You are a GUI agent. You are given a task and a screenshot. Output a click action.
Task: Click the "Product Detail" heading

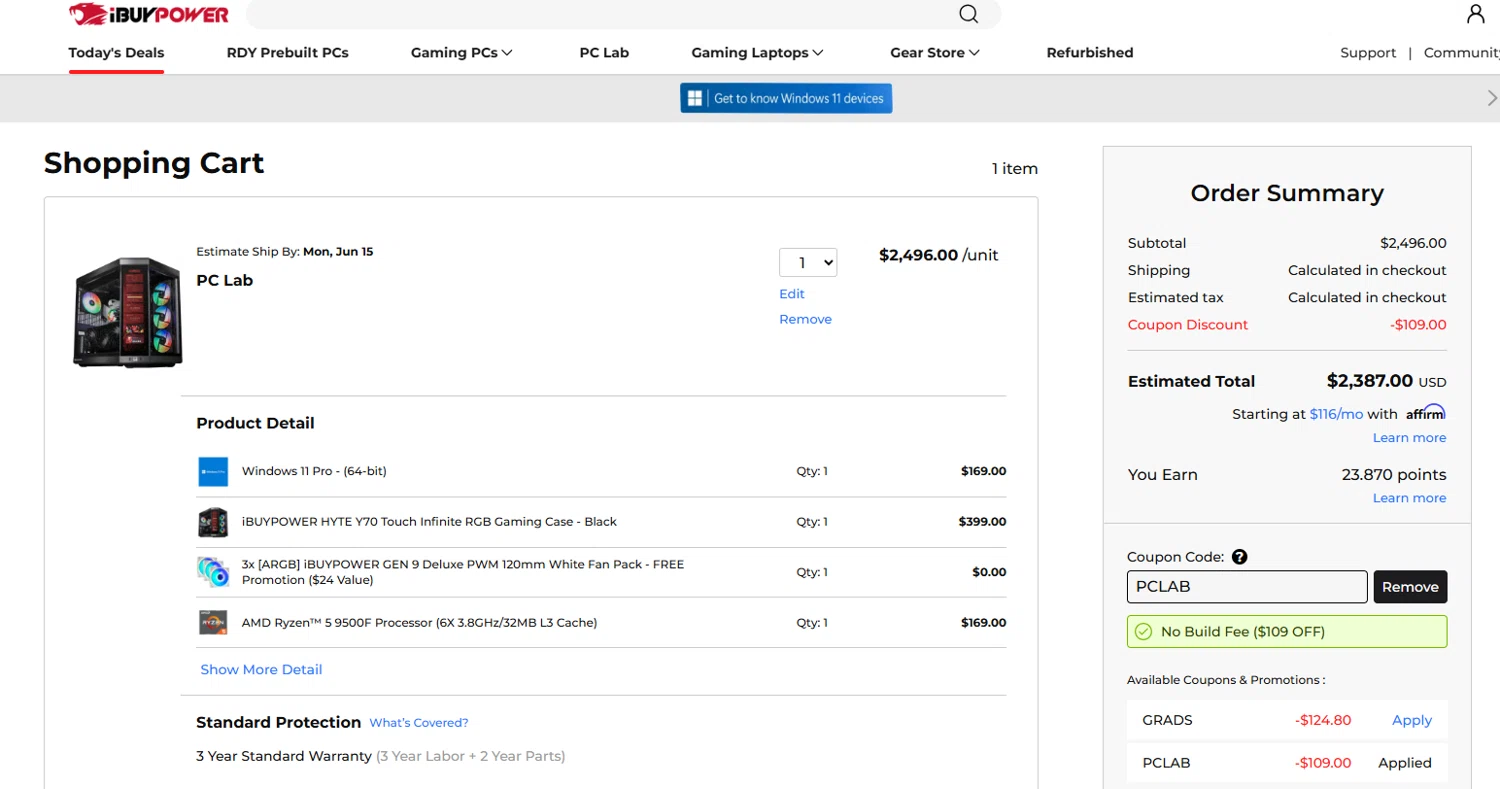255,424
